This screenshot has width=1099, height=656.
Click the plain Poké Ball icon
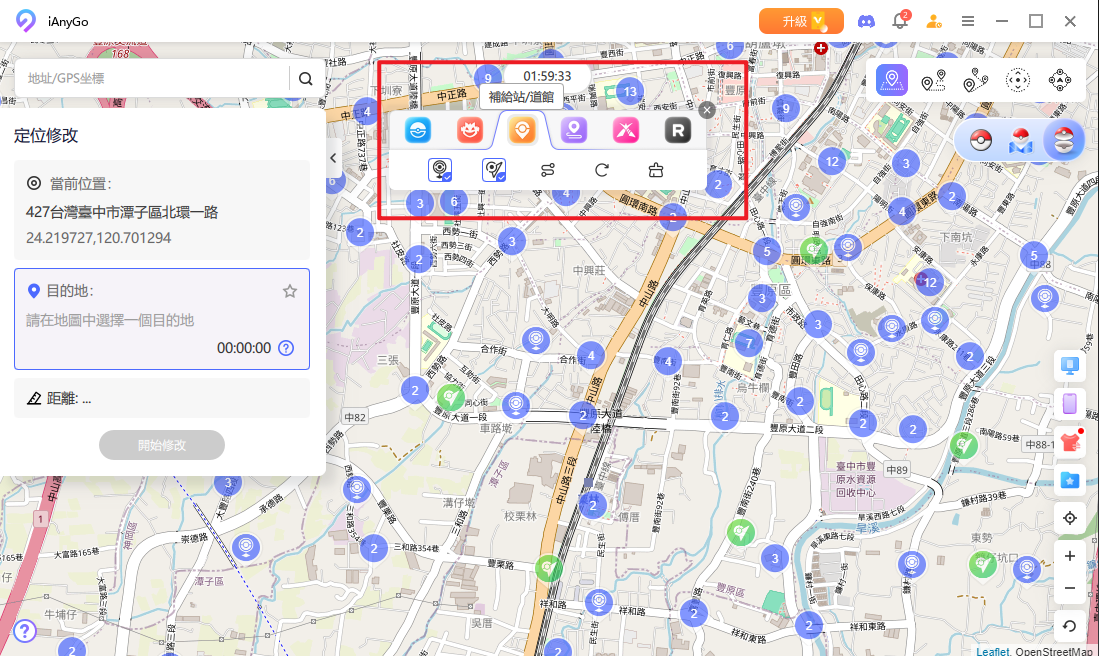(x=981, y=140)
